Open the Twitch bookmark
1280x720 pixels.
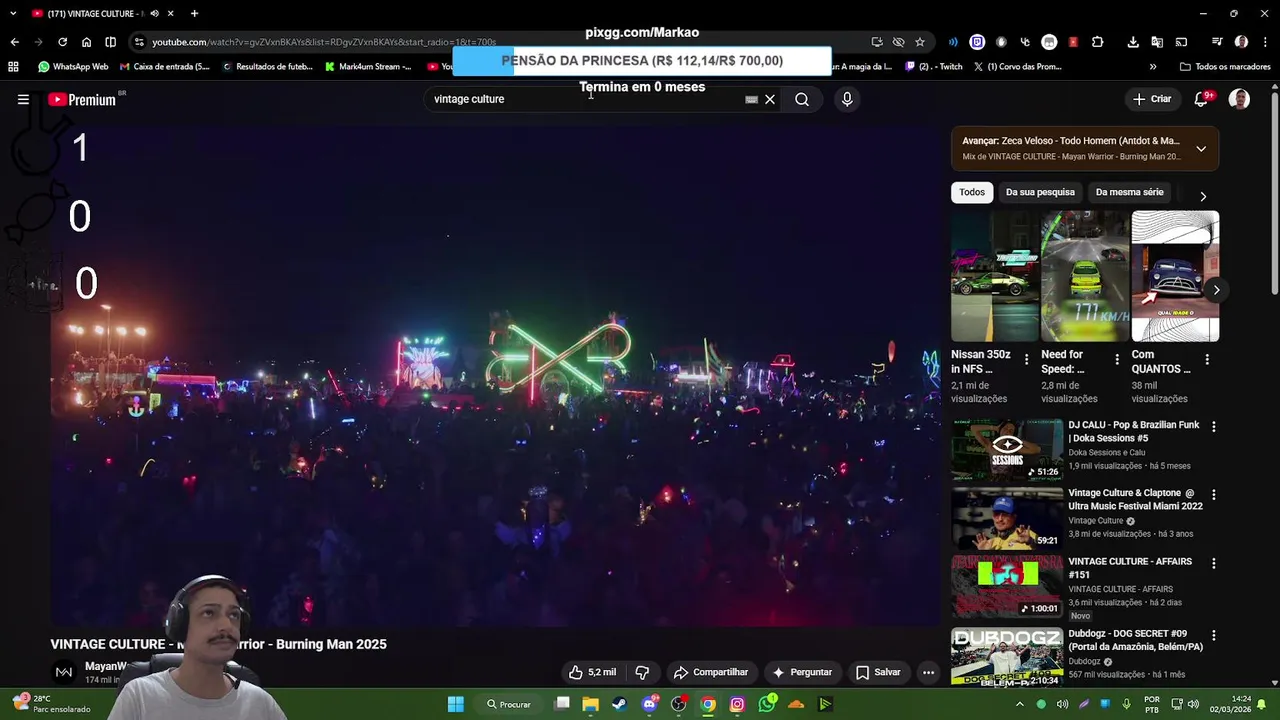934,67
